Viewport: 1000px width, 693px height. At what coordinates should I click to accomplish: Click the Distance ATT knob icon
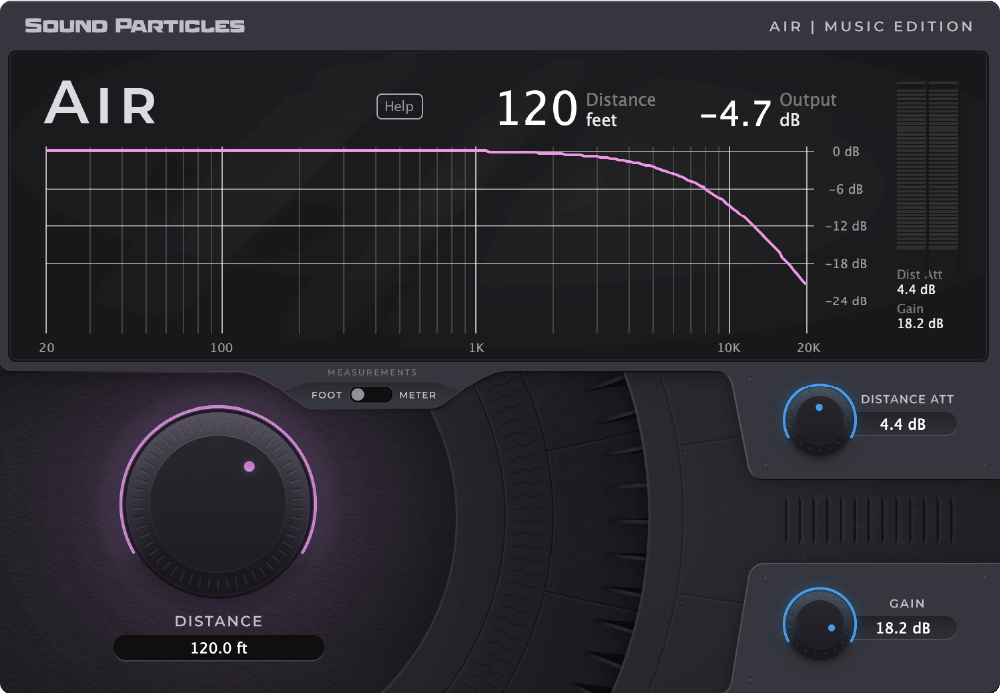(x=819, y=421)
